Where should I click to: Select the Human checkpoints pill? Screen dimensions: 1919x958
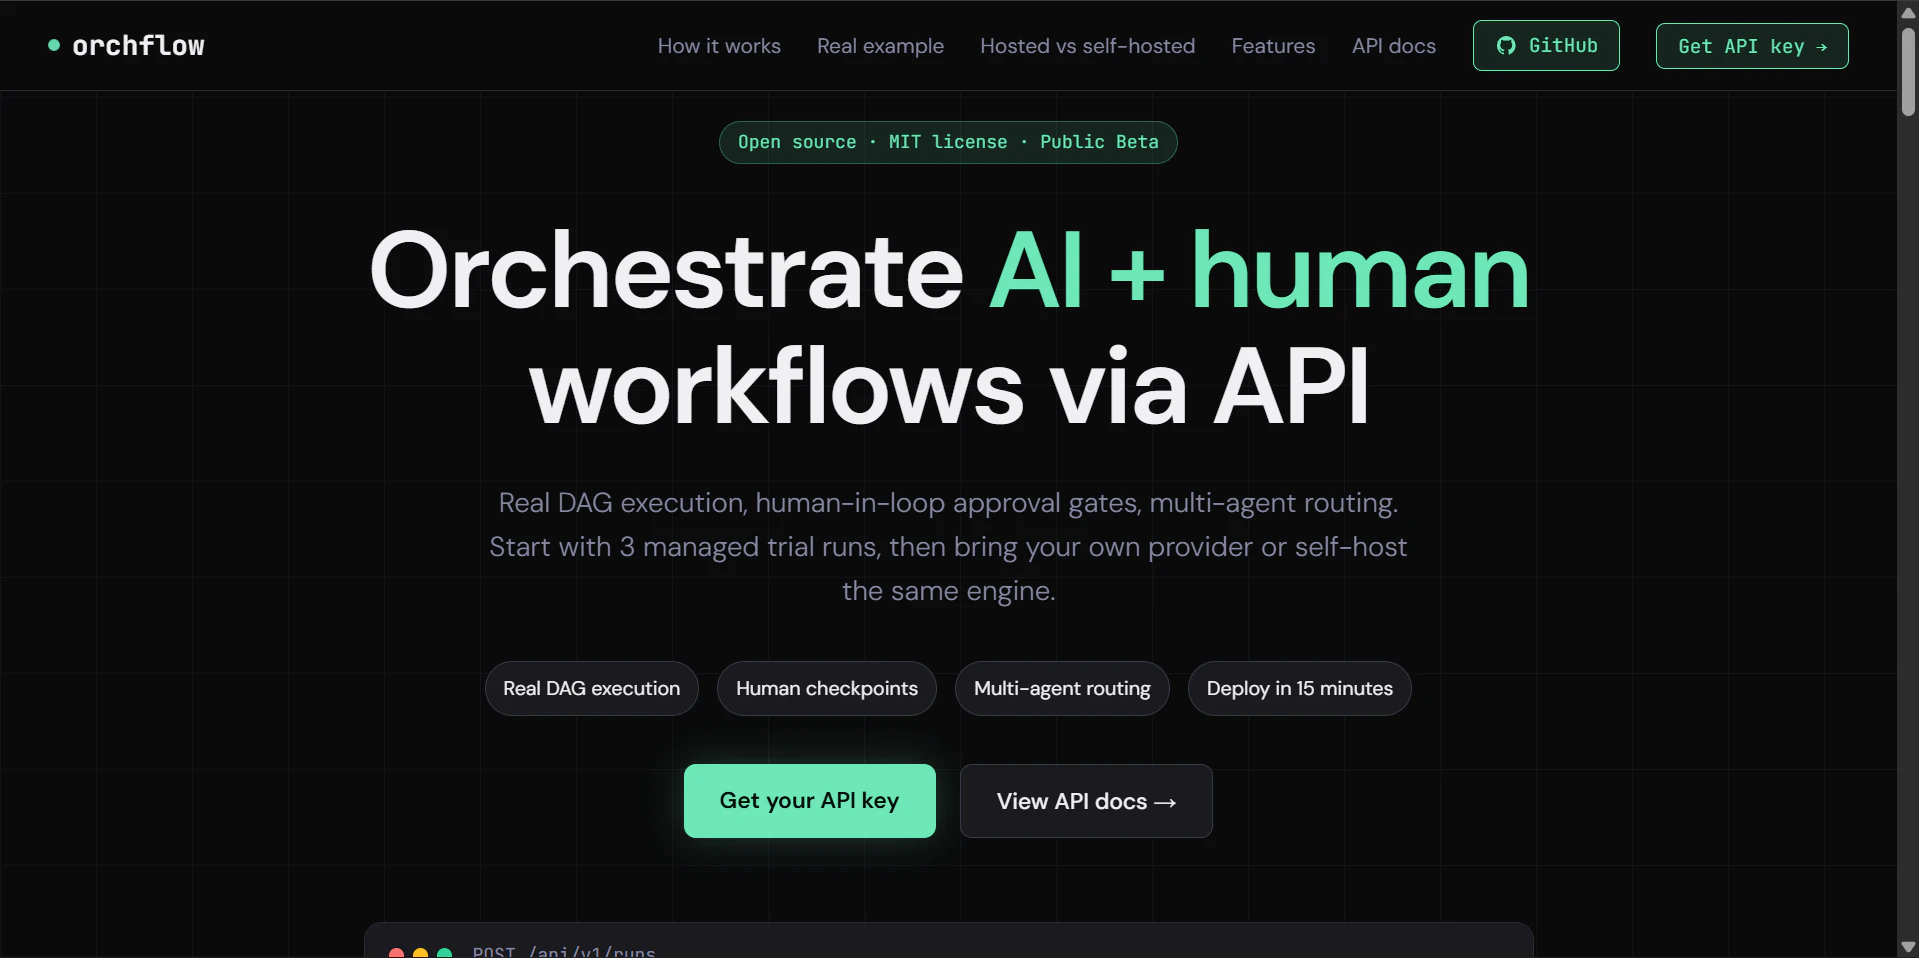(x=827, y=688)
